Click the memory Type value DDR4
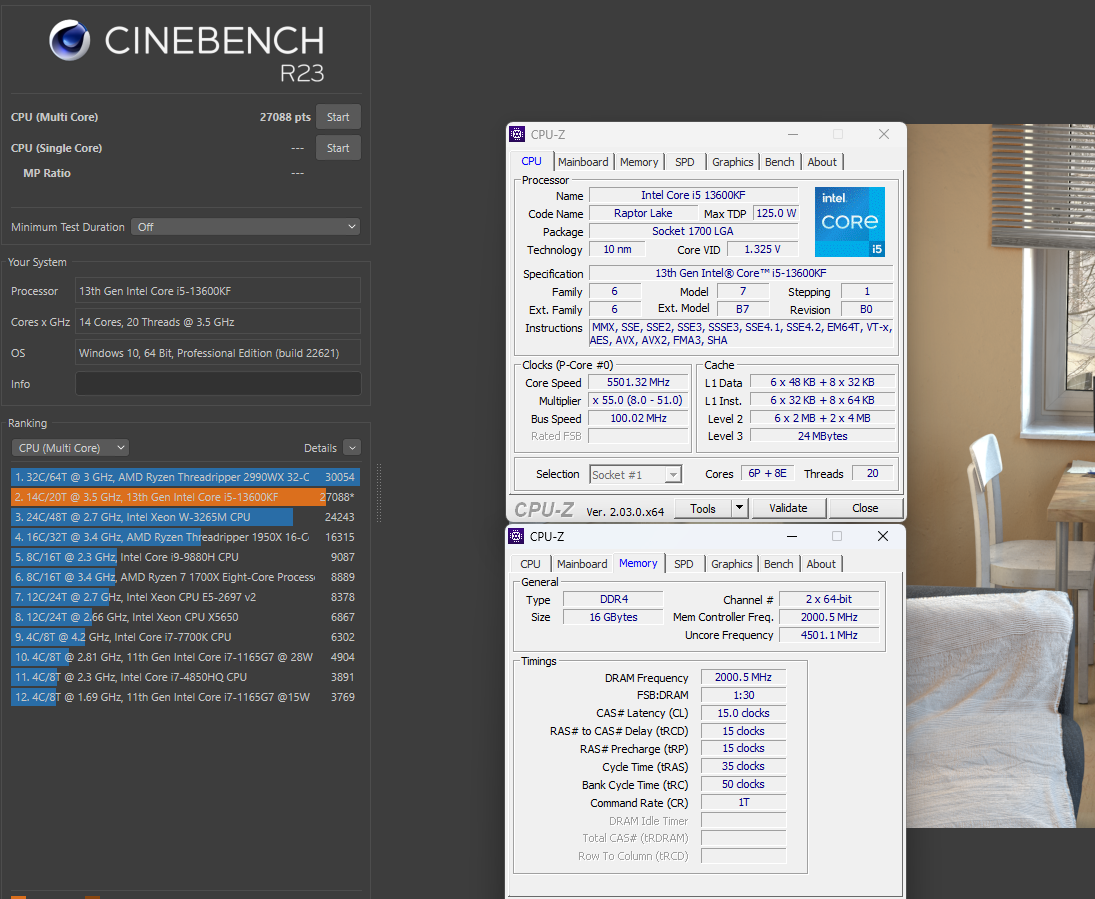 [x=614, y=599]
